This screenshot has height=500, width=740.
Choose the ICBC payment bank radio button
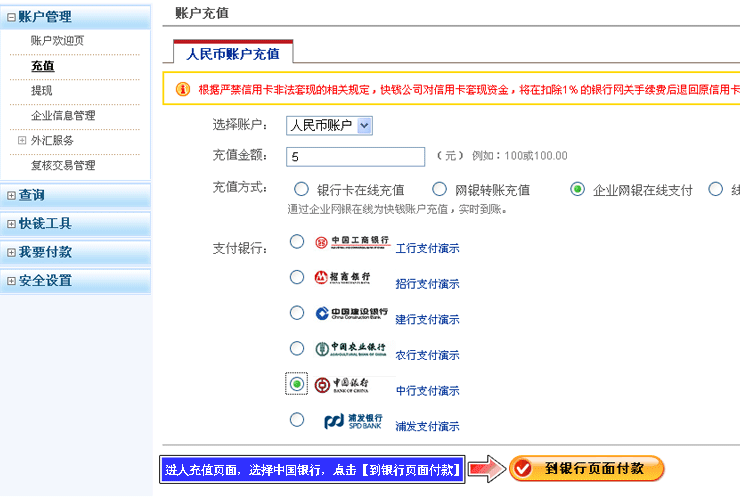pos(297,242)
